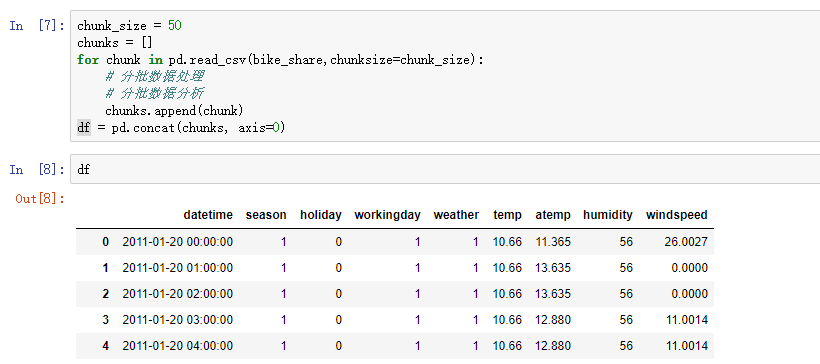Screen dimensions: 820x364
Task: Click the workingday column header
Action: 388,215
